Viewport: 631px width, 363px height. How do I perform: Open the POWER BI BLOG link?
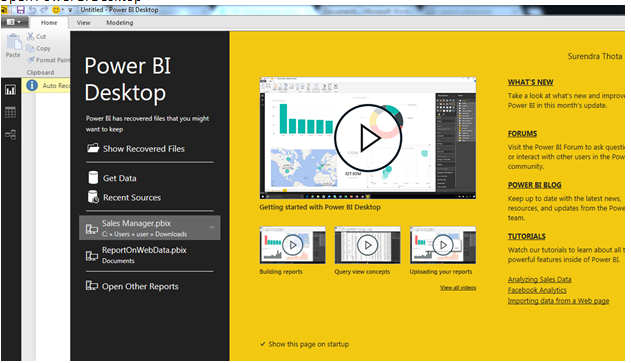tap(534, 185)
